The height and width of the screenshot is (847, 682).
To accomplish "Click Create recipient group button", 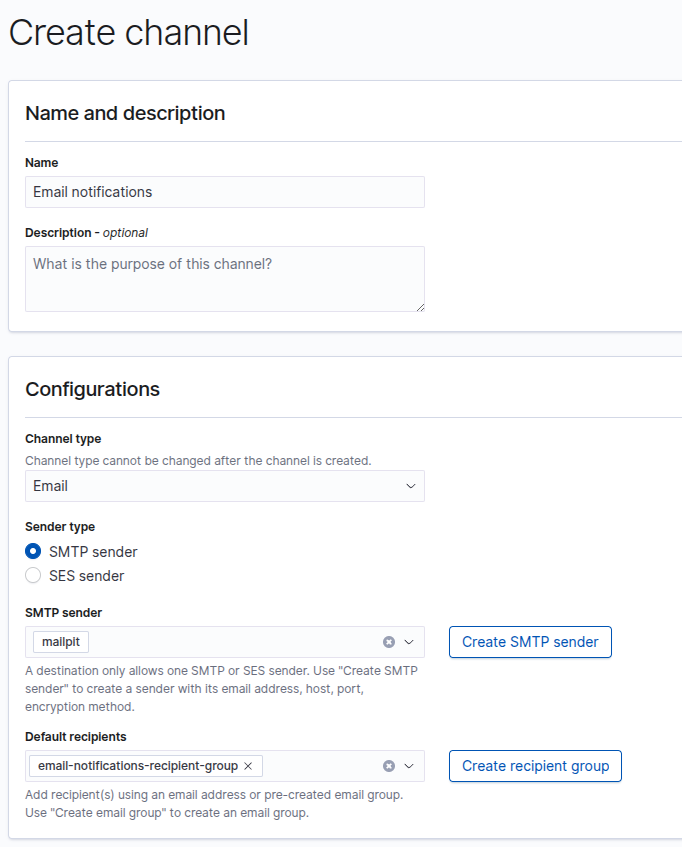I will pos(535,766).
